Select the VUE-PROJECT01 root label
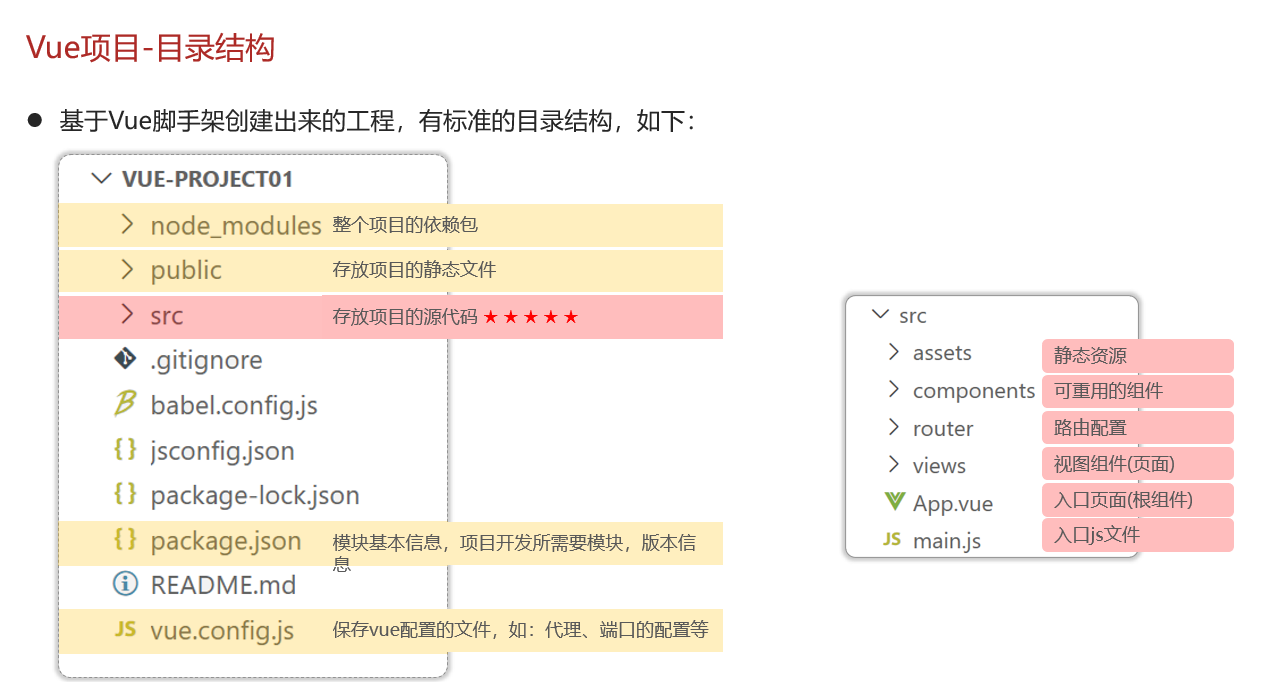The image size is (1288, 682). click(x=207, y=180)
